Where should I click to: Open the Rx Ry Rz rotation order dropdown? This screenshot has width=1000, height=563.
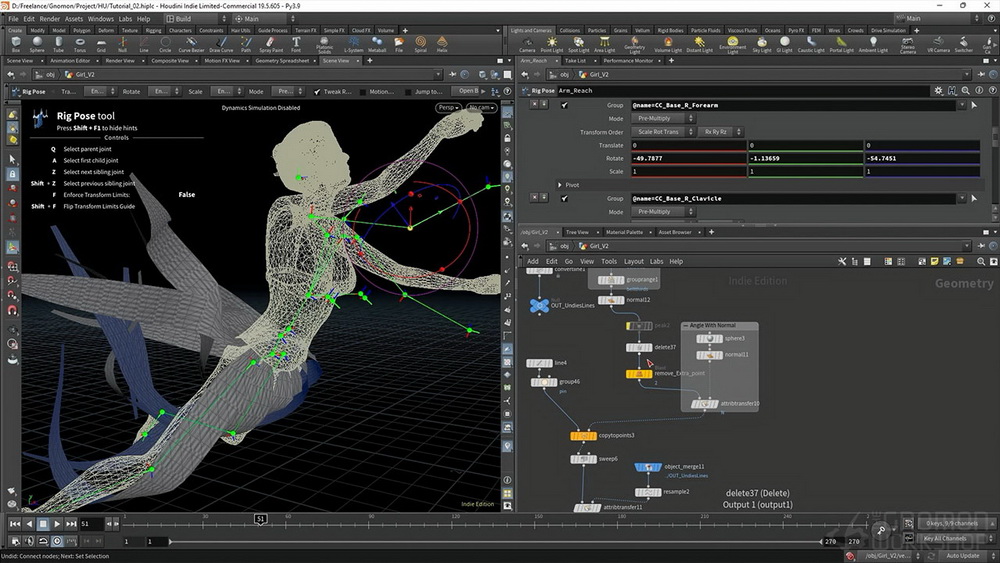tap(721, 132)
